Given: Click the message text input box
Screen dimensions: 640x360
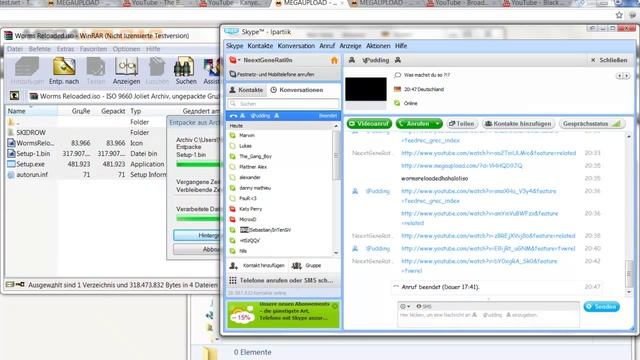Looking at the screenshot, I should [488, 319].
